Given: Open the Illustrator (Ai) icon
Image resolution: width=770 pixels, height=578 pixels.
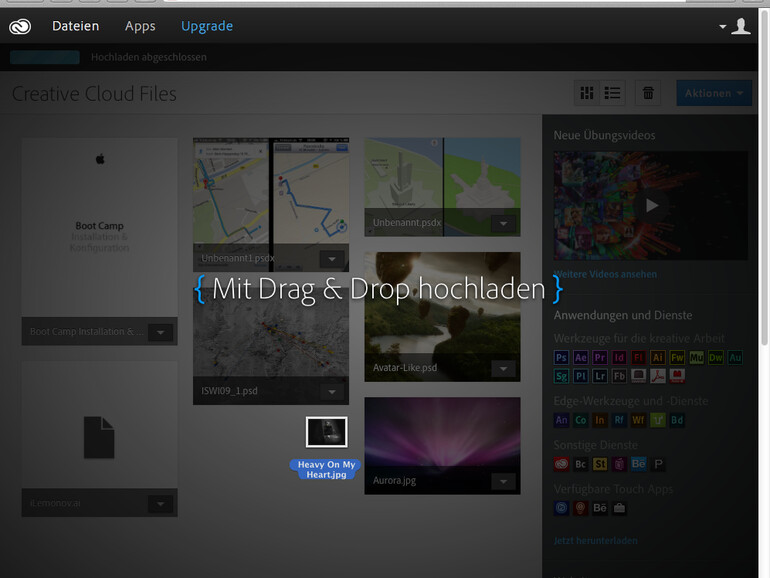Looking at the screenshot, I should click(x=658, y=358).
